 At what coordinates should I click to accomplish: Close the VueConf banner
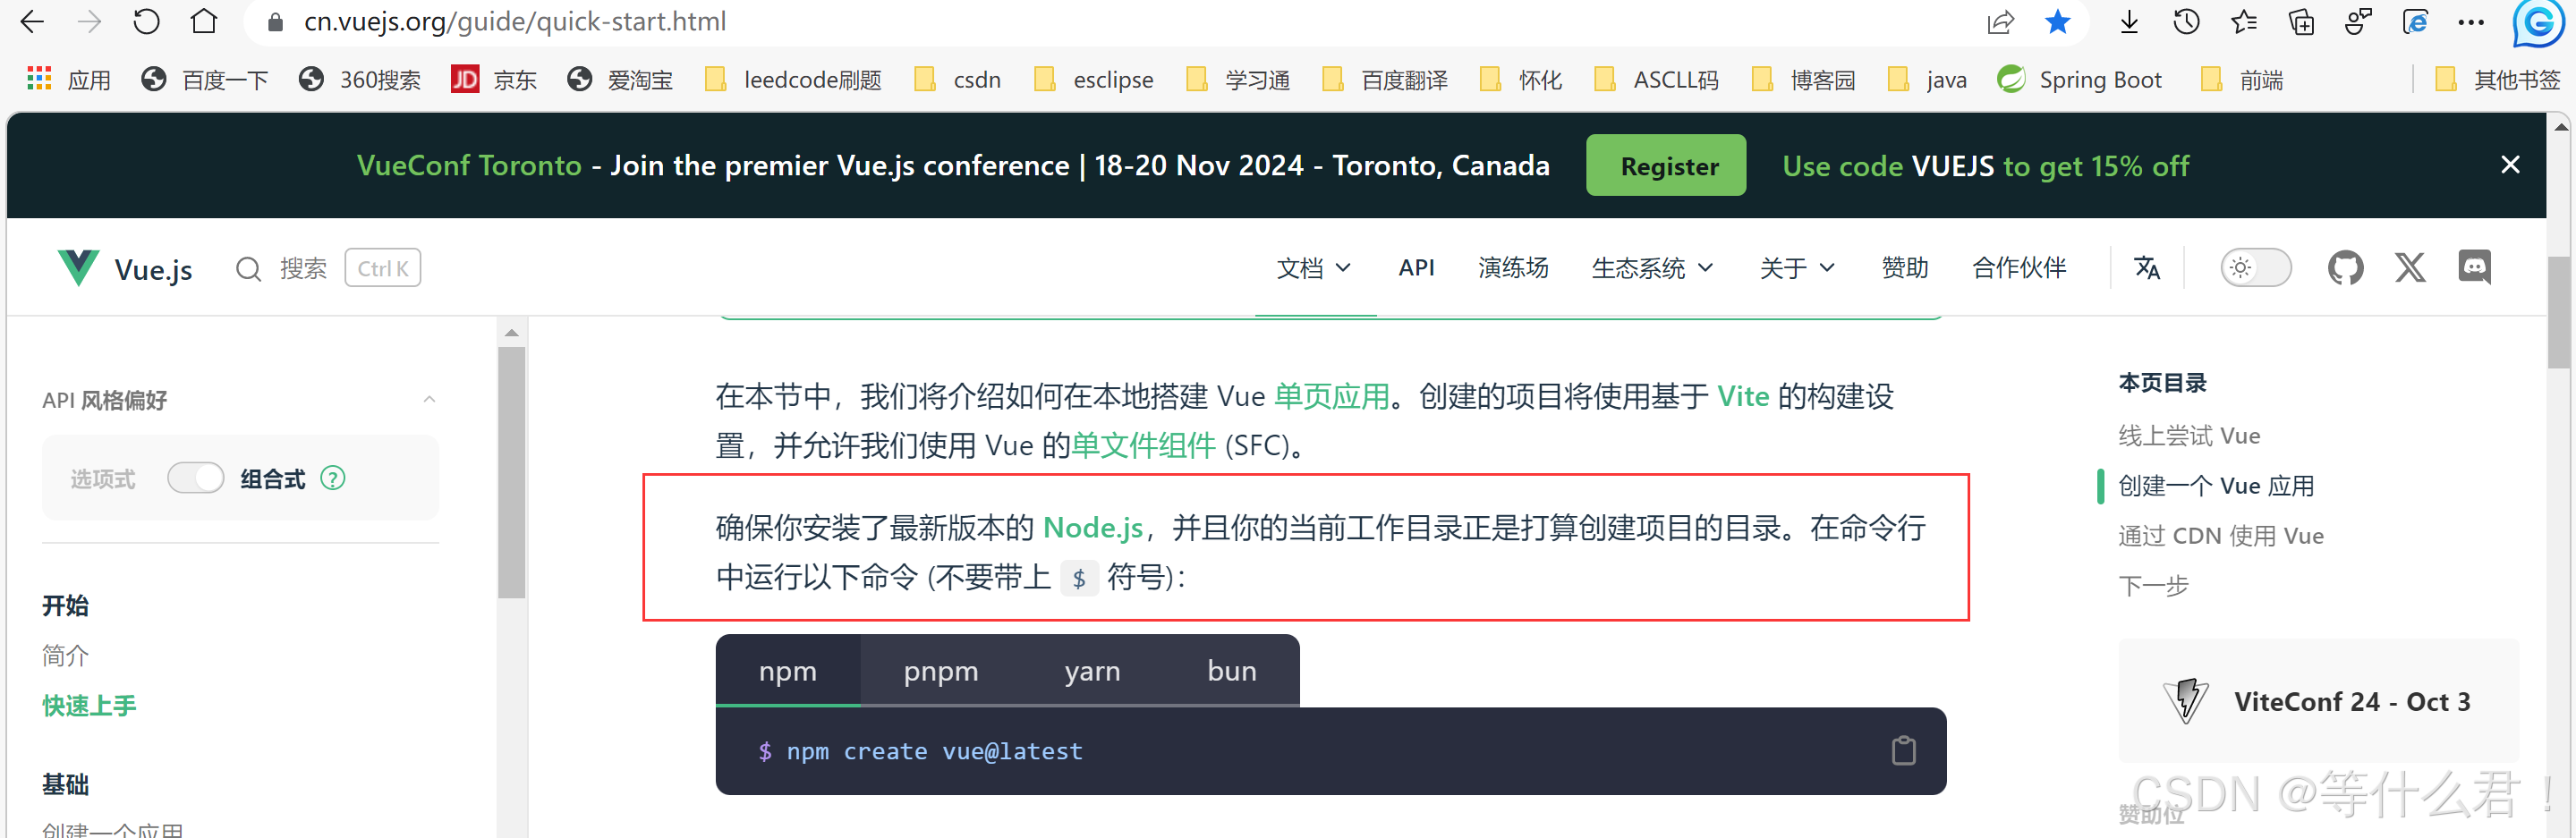tap(2510, 165)
